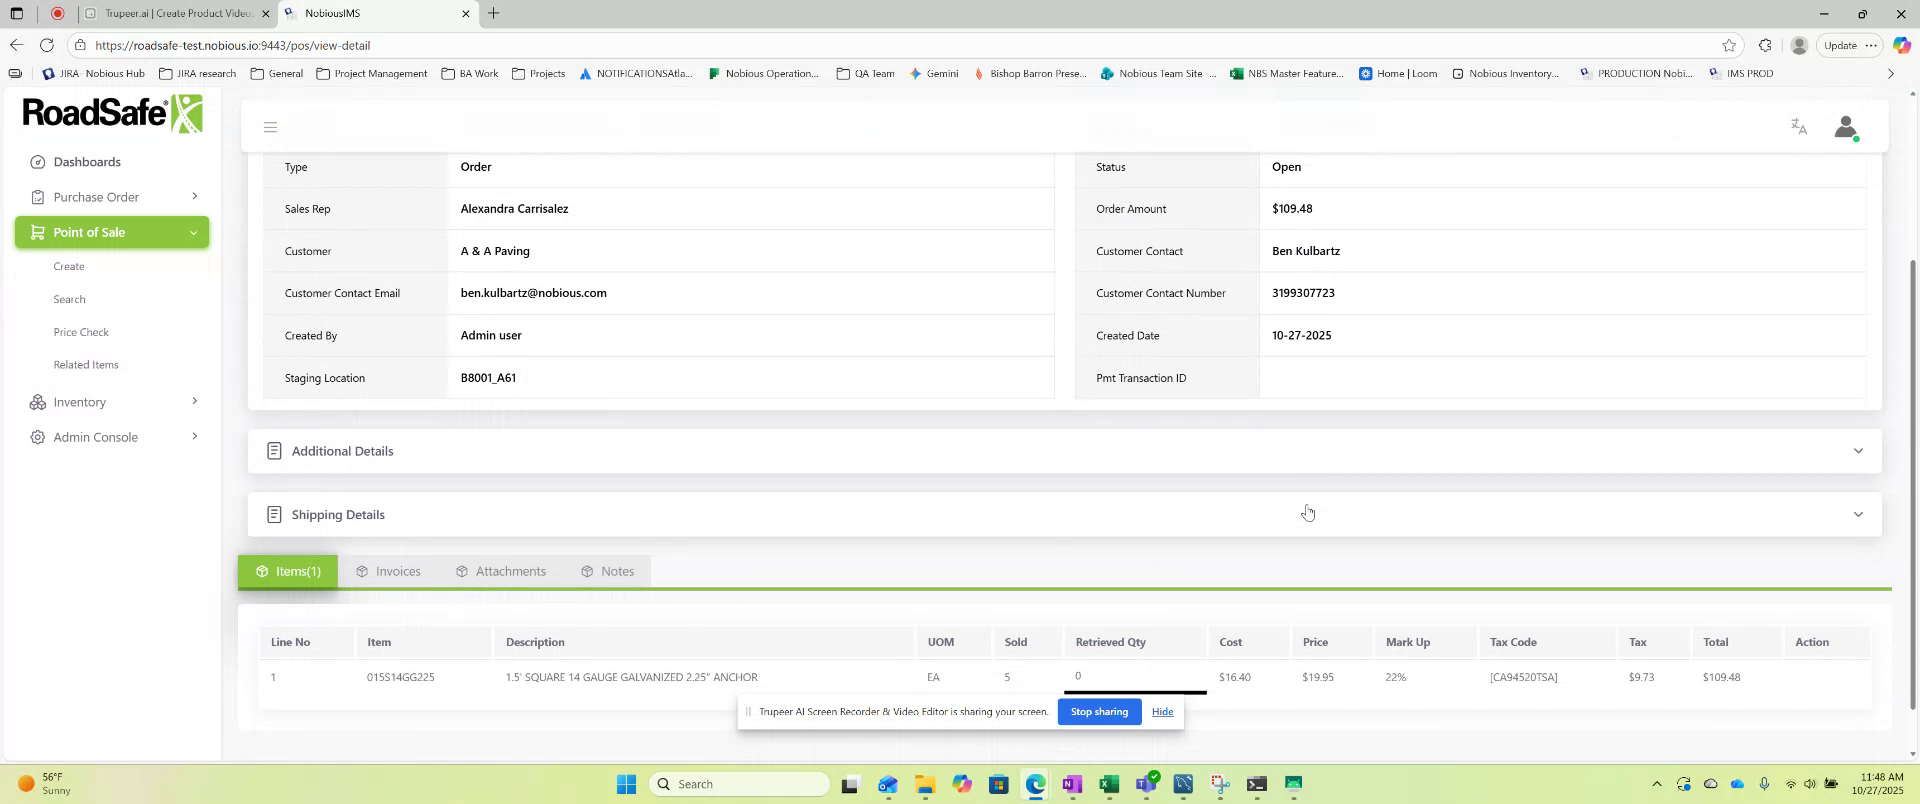Screen dimensions: 1920x804
Task: Open the Gemini bookmark
Action: point(934,73)
